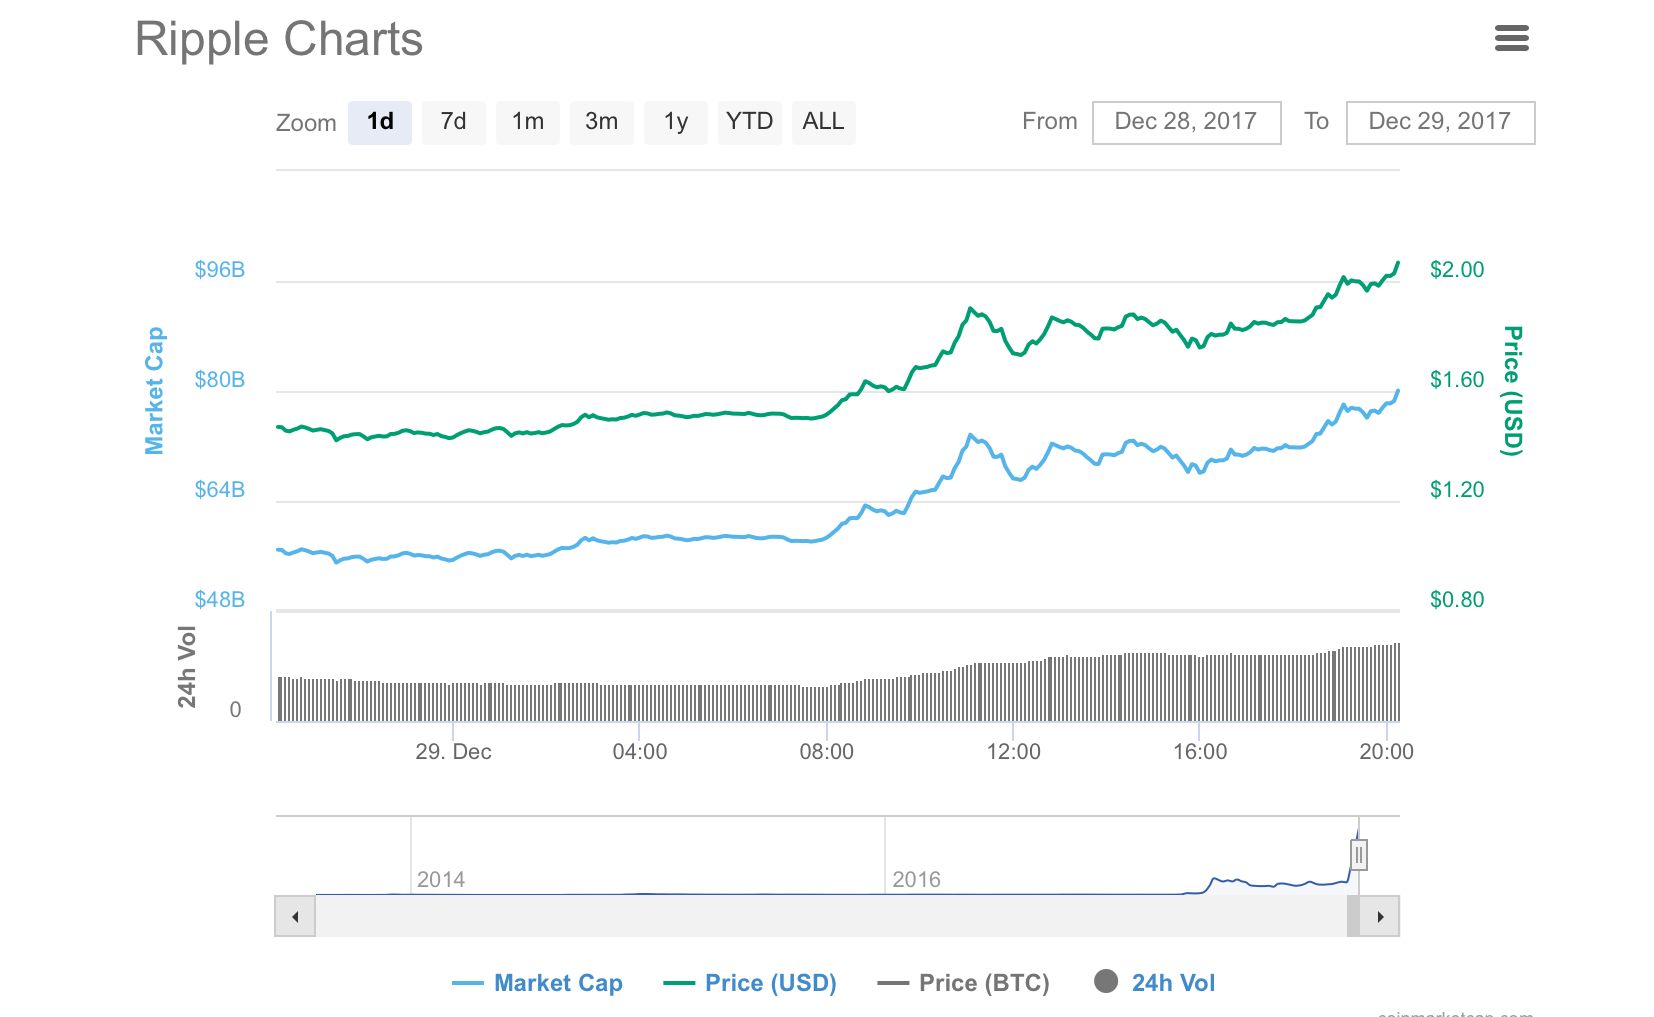Click the $48B market cap axis label

click(220, 599)
